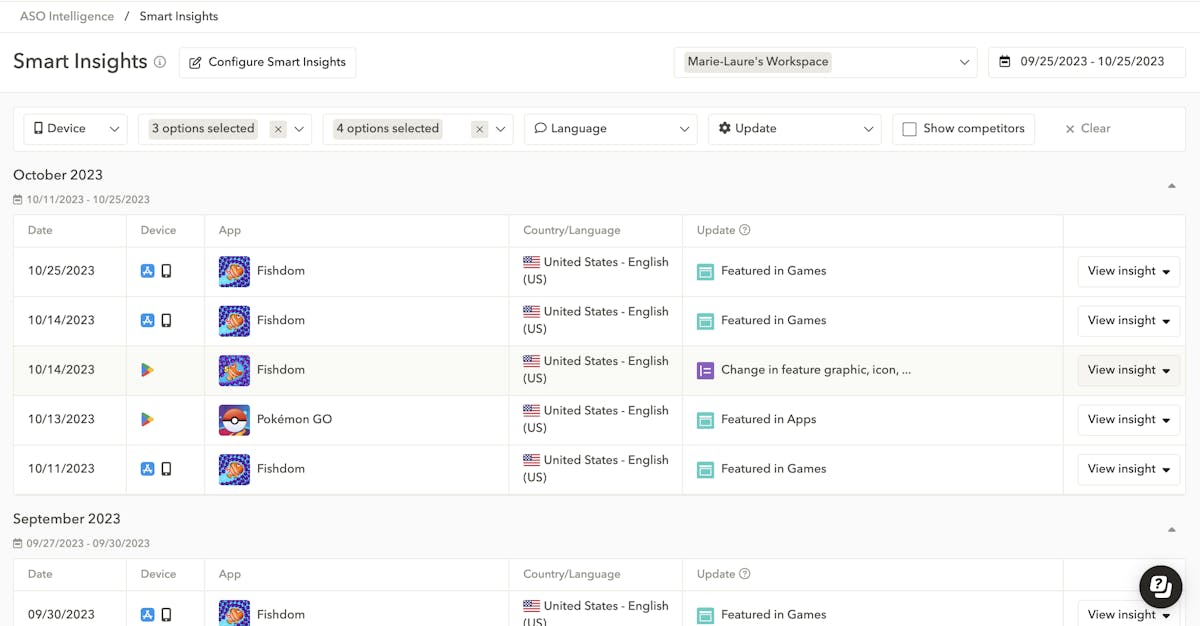This screenshot has height=626, width=1200.
Task: Open the chat support widget
Action: (1160, 586)
